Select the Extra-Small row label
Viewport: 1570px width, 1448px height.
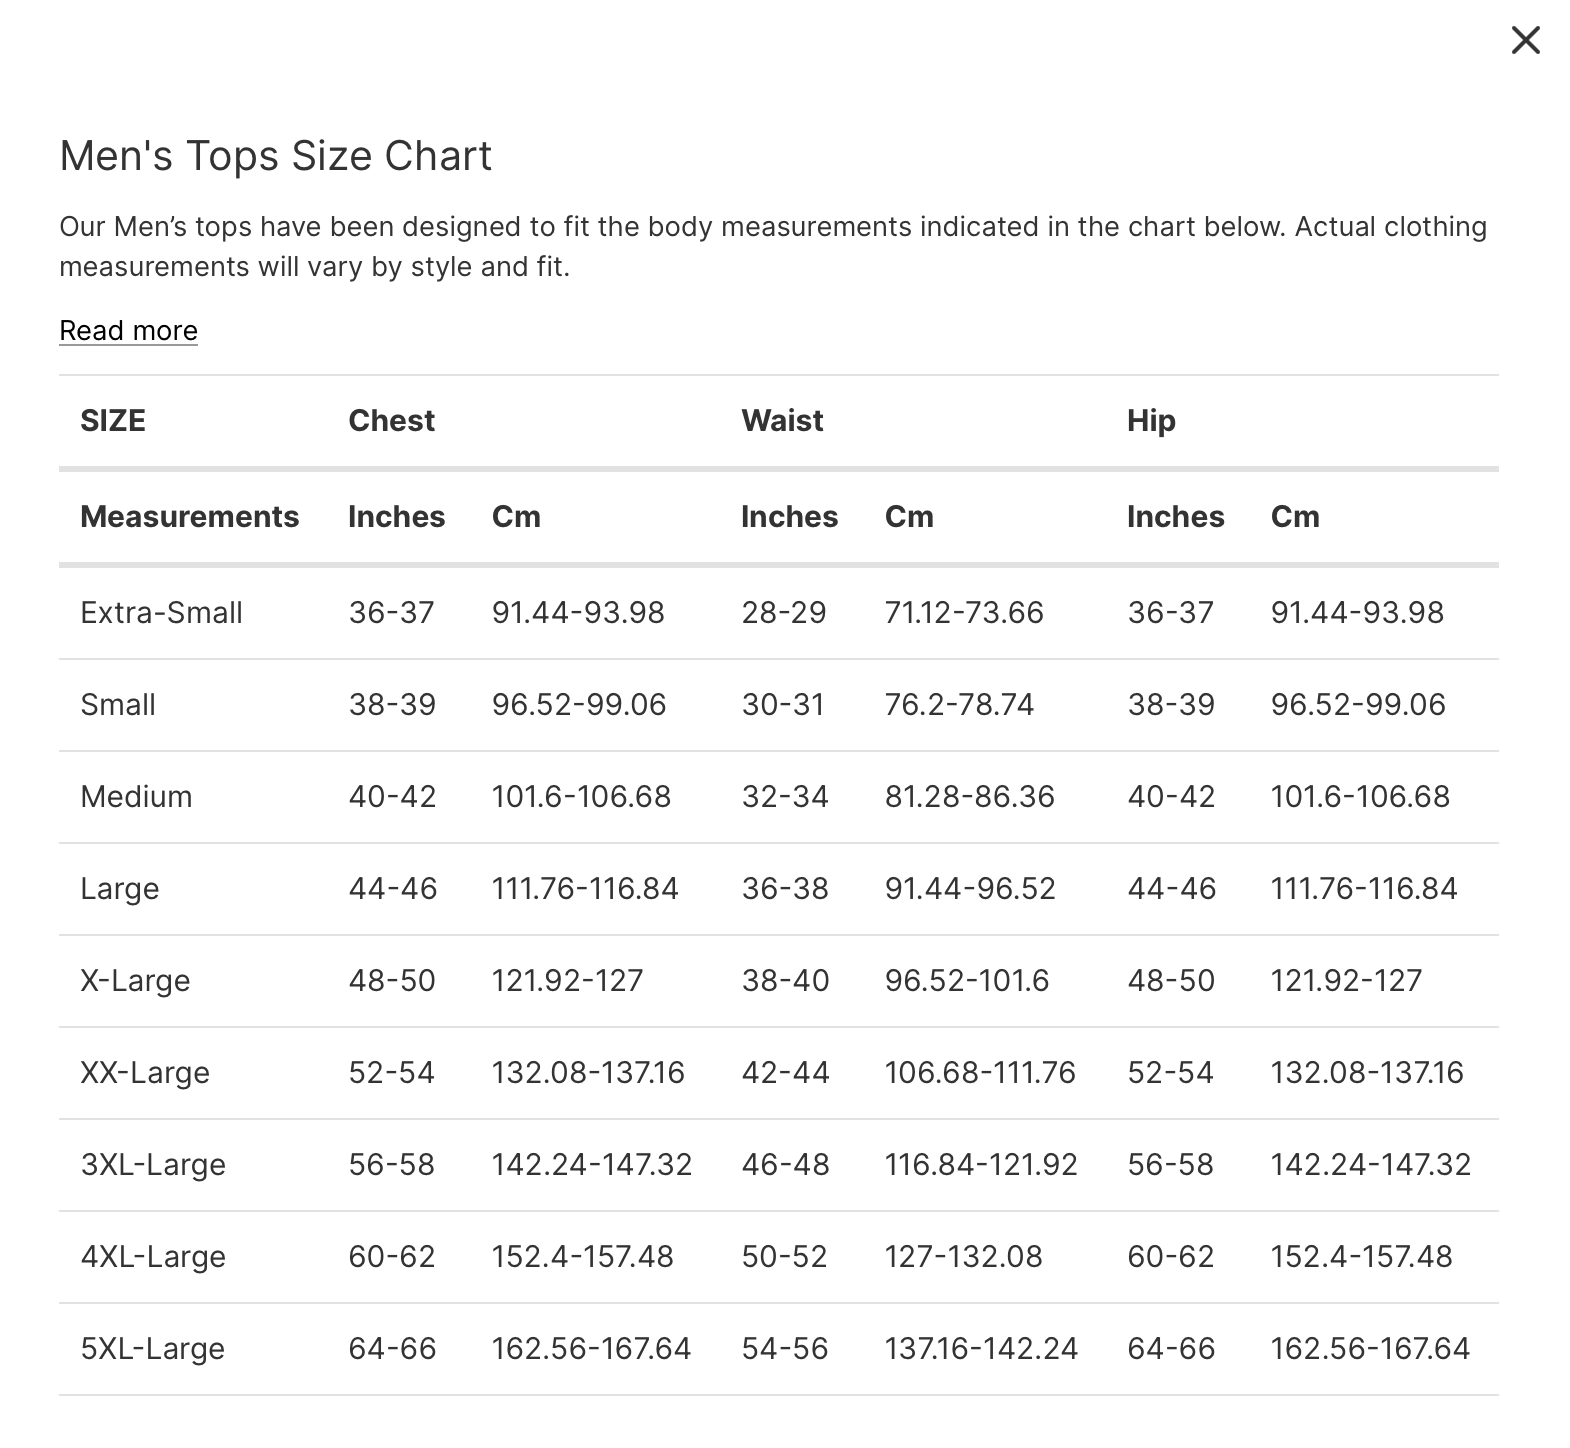point(161,613)
